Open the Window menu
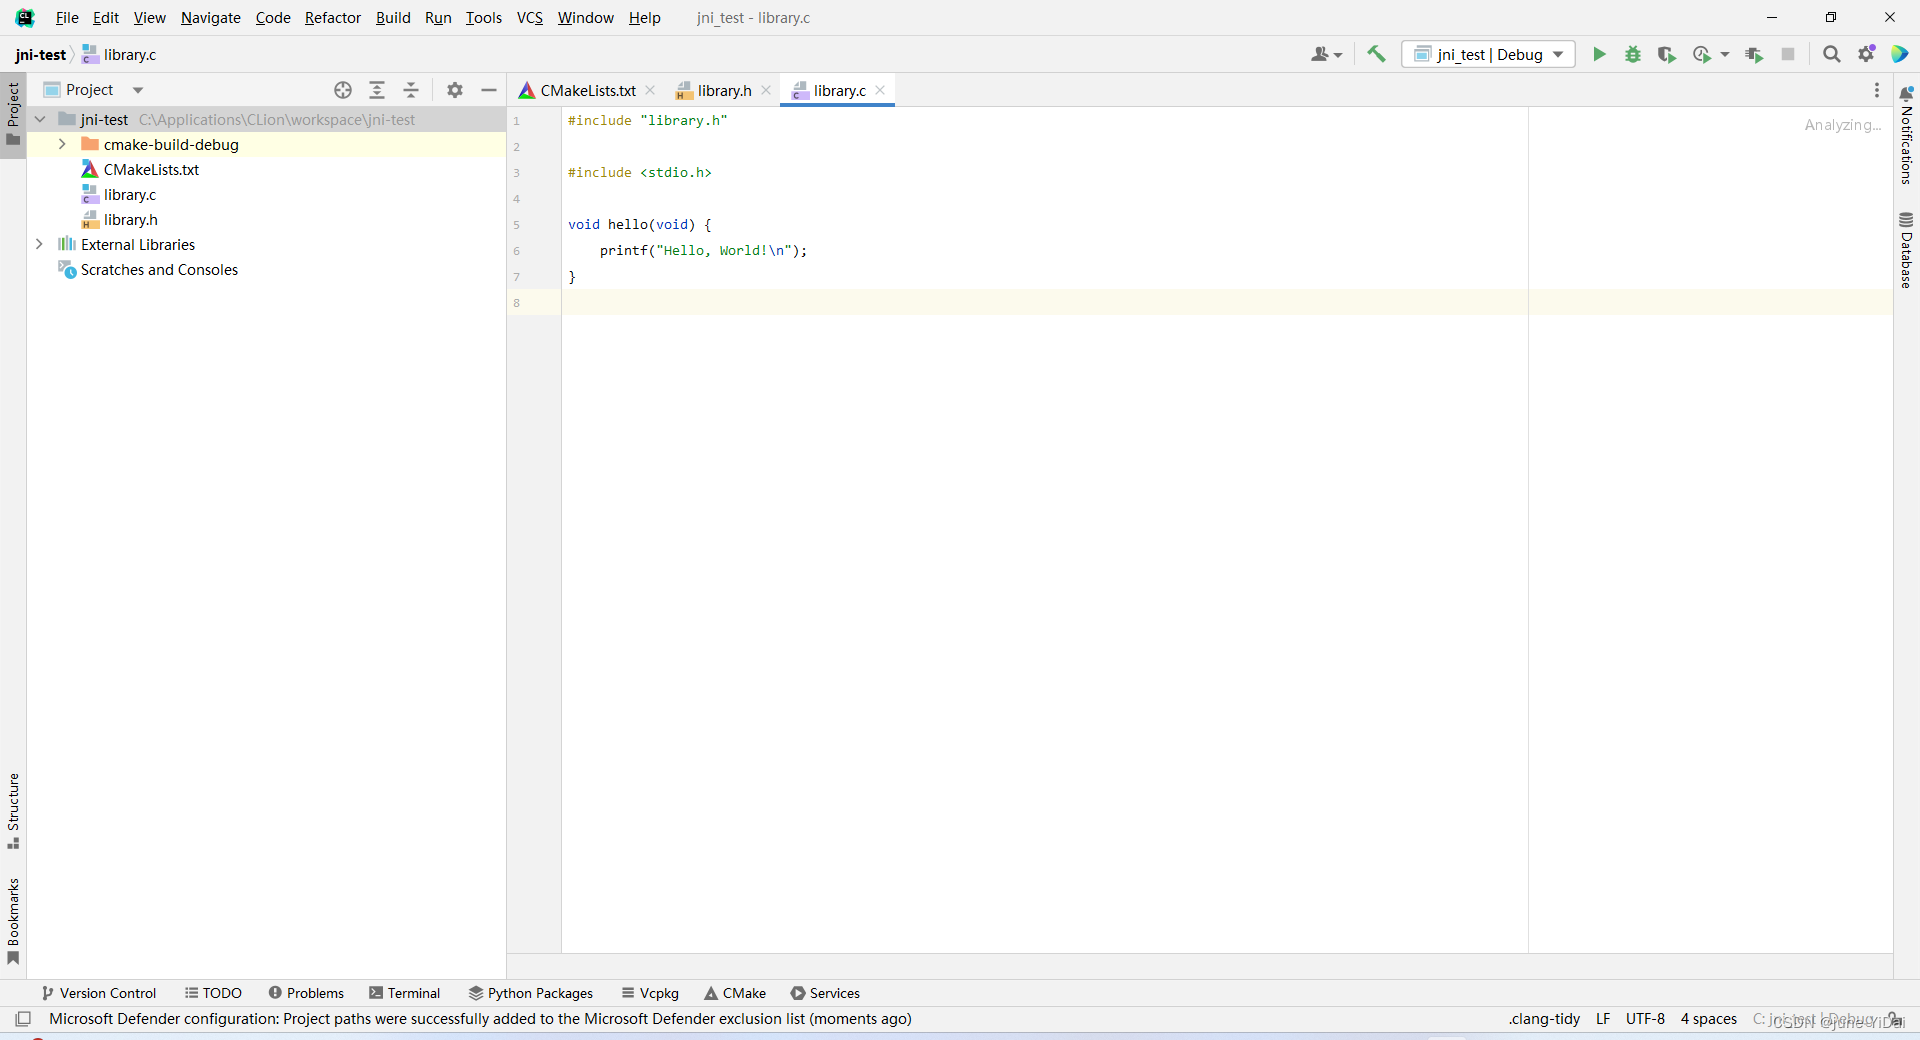The image size is (1920, 1040). [x=585, y=18]
